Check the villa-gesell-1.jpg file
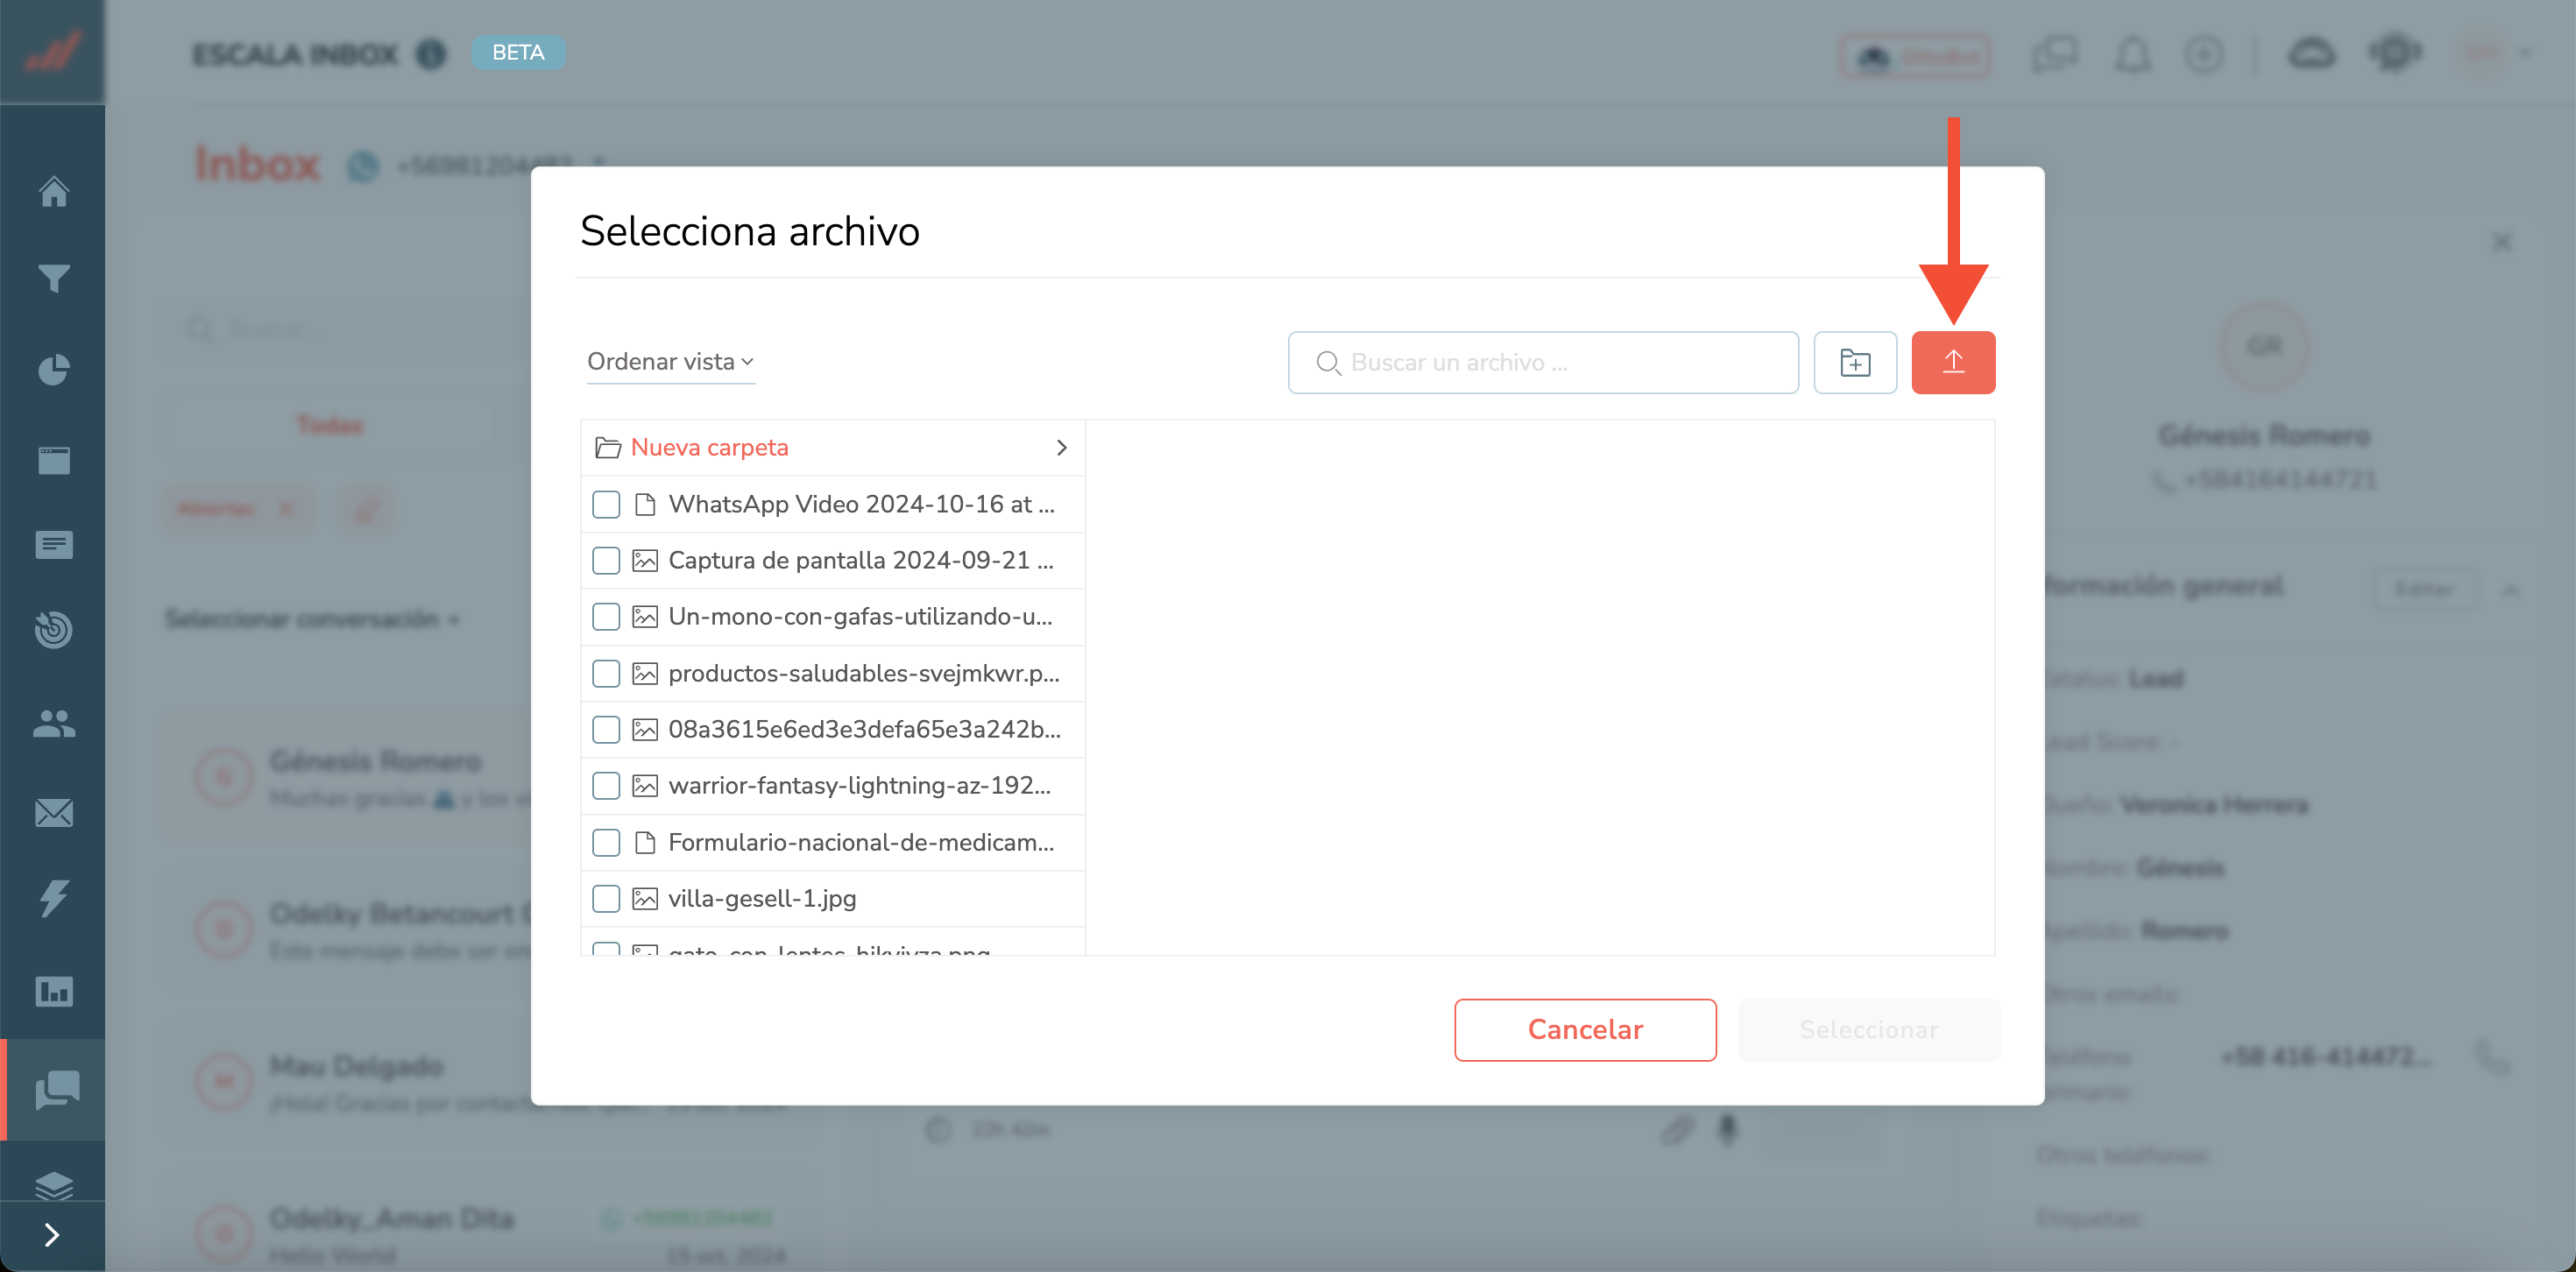 tap(606, 898)
